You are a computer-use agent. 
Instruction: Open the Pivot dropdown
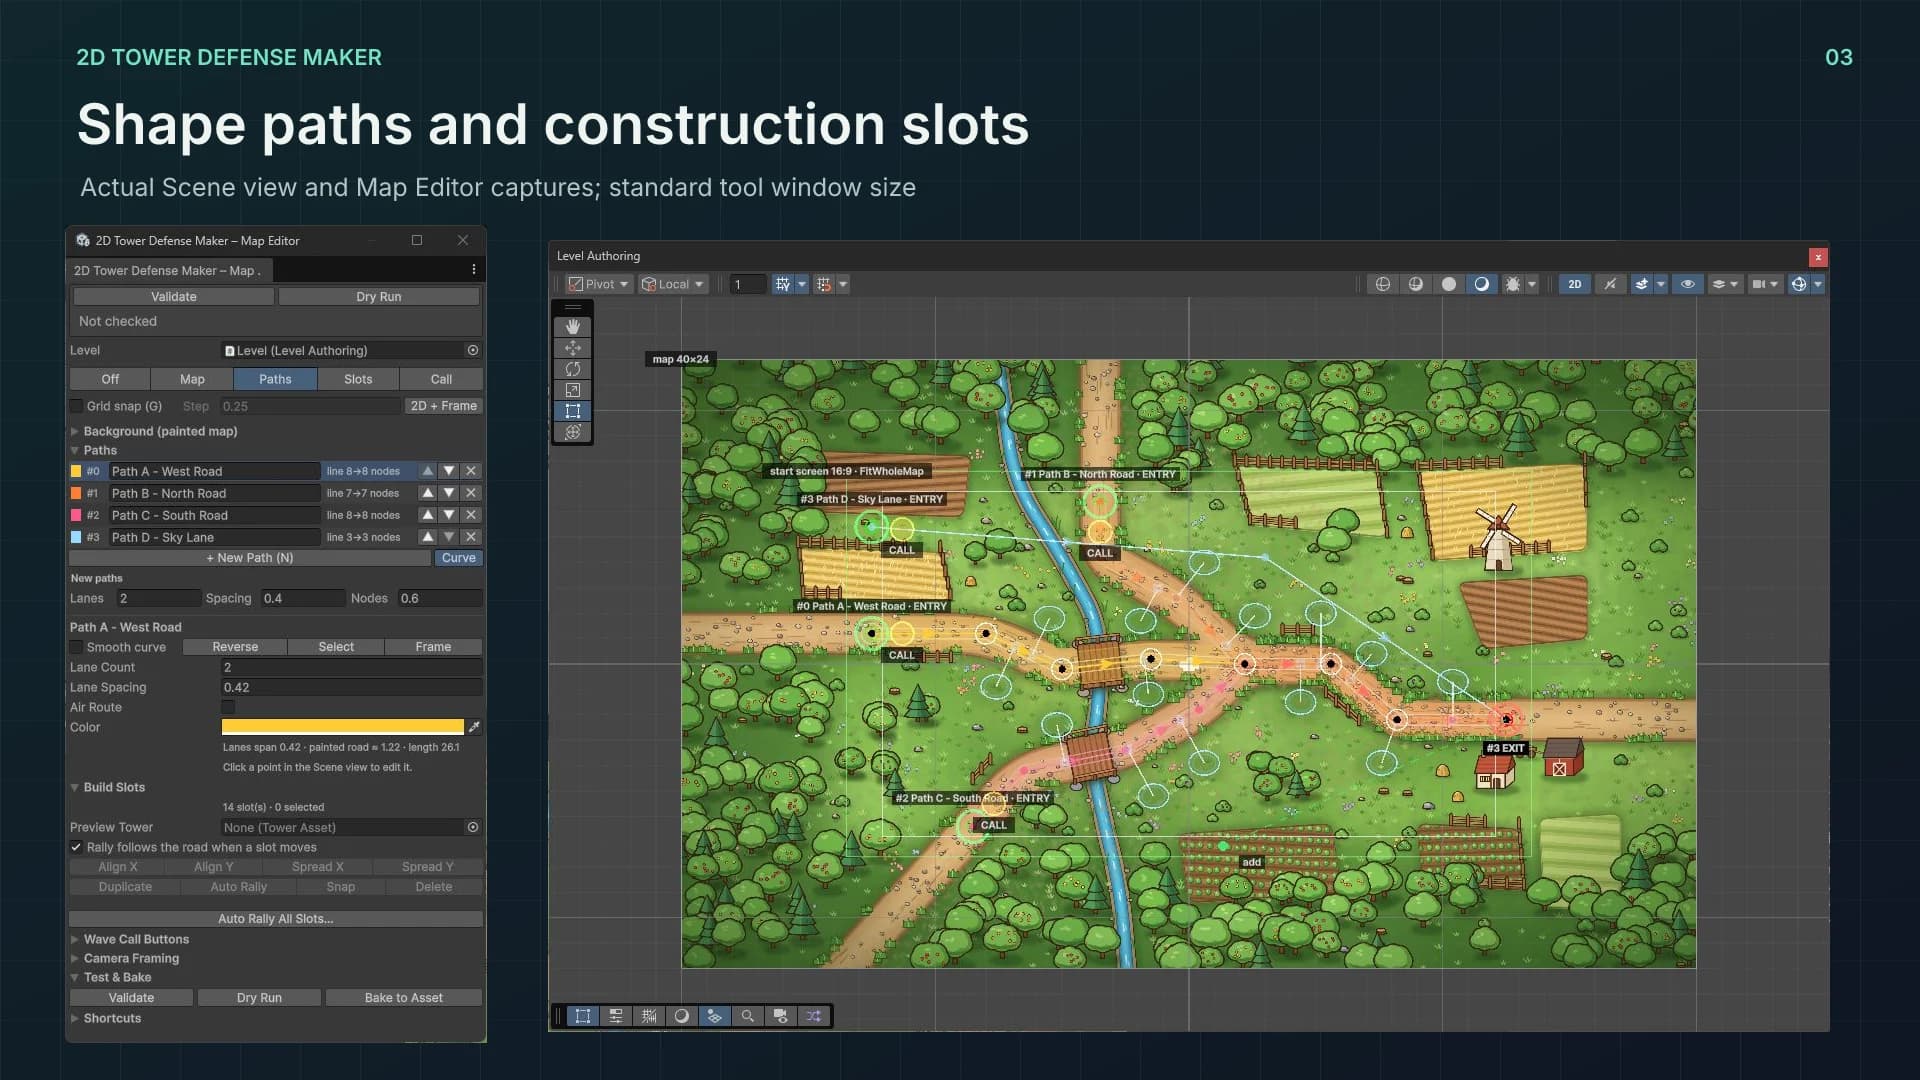coord(599,284)
